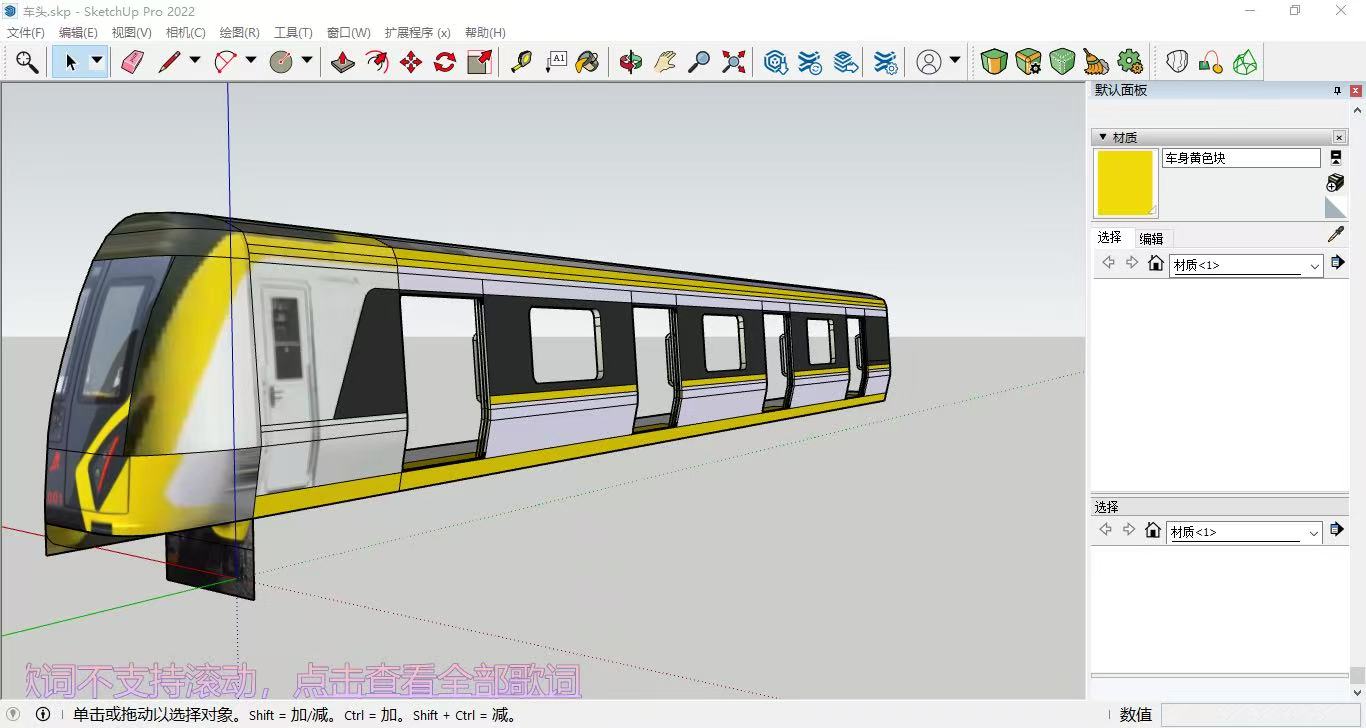Screen dimensions: 1366x728
Task: Click the Zoom Extents tool
Action: pos(734,62)
